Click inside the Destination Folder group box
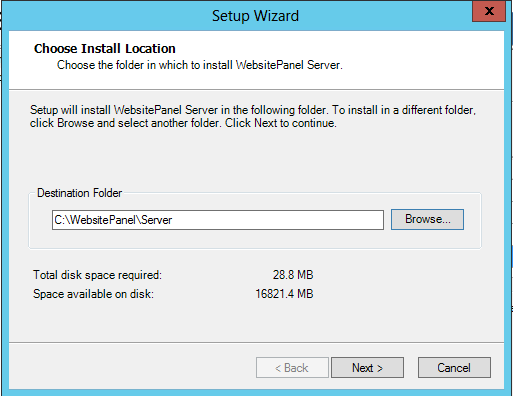The image size is (513, 396). 255,238
